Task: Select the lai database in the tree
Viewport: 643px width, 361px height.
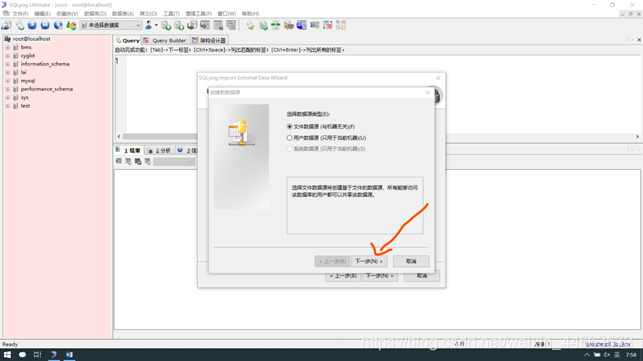Action: (23, 72)
